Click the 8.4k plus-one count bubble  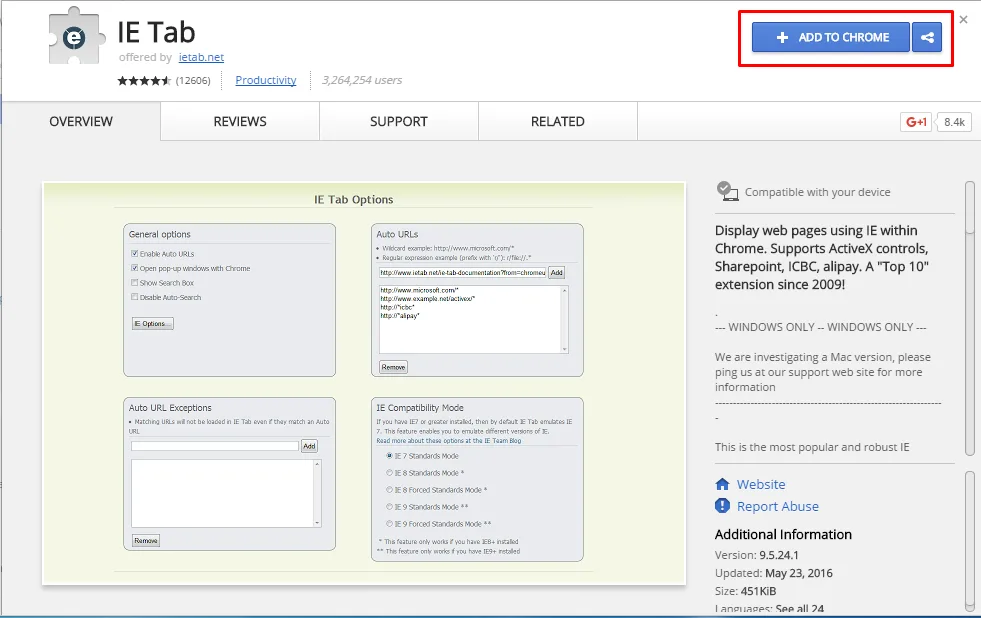[x=953, y=122]
